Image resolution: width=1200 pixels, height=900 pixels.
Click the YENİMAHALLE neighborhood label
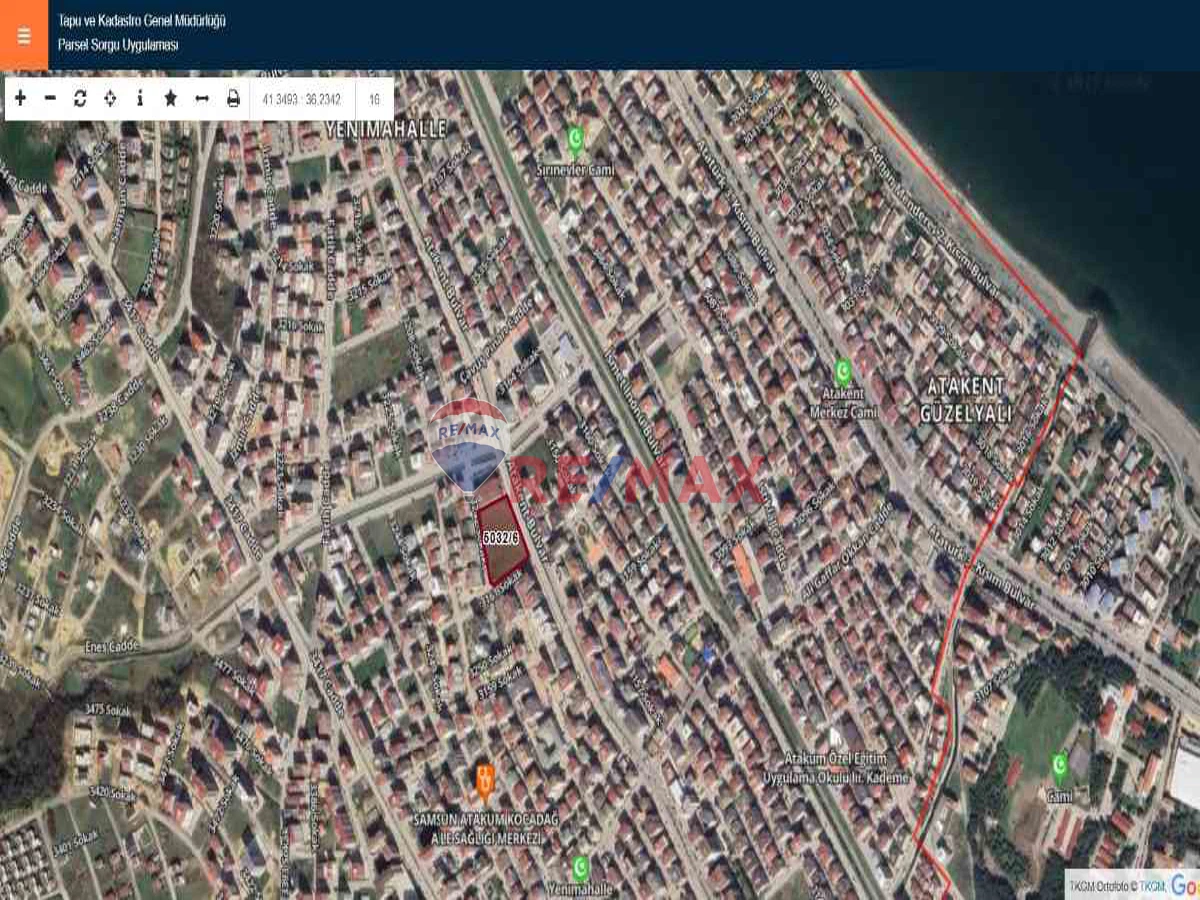(384, 127)
